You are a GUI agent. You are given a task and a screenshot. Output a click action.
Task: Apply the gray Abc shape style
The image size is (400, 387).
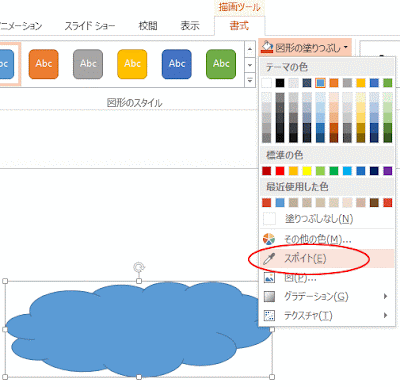88,64
